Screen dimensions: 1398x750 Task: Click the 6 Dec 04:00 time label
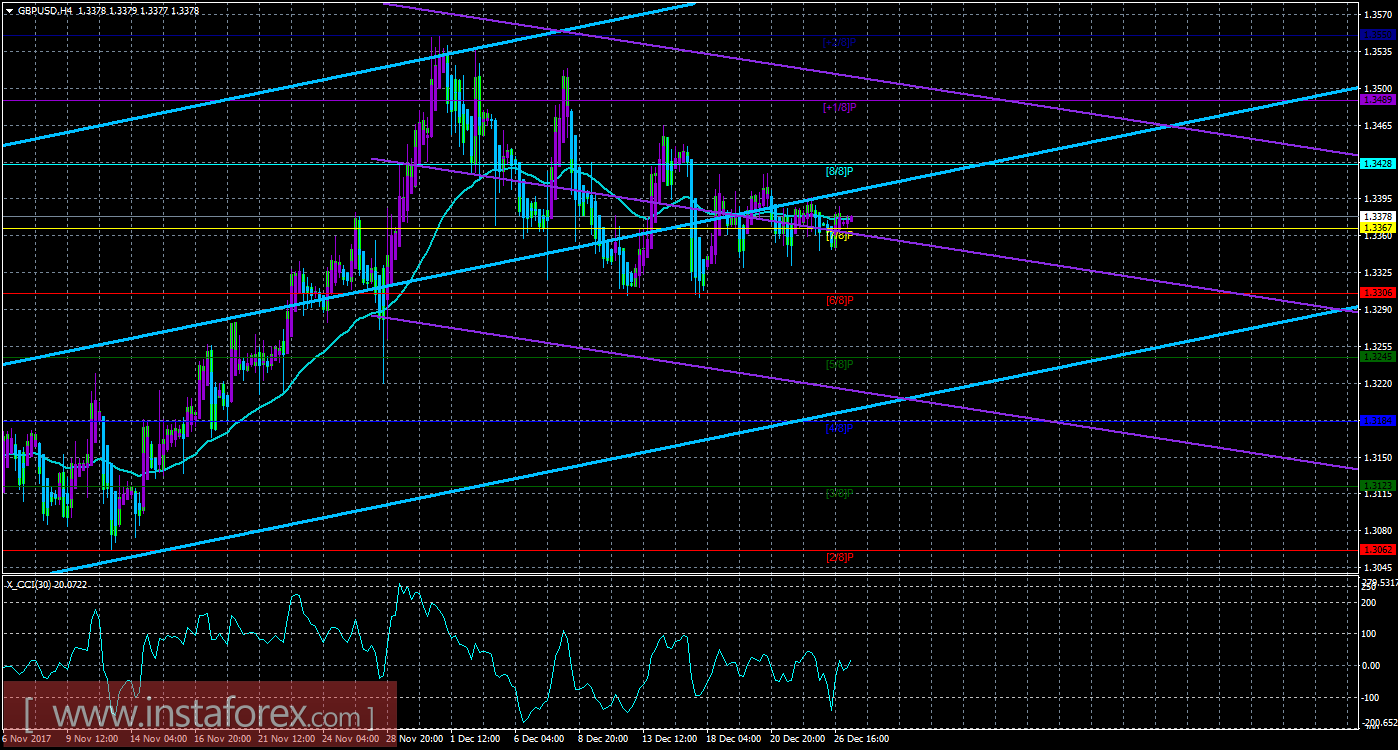pyautogui.click(x=540, y=739)
